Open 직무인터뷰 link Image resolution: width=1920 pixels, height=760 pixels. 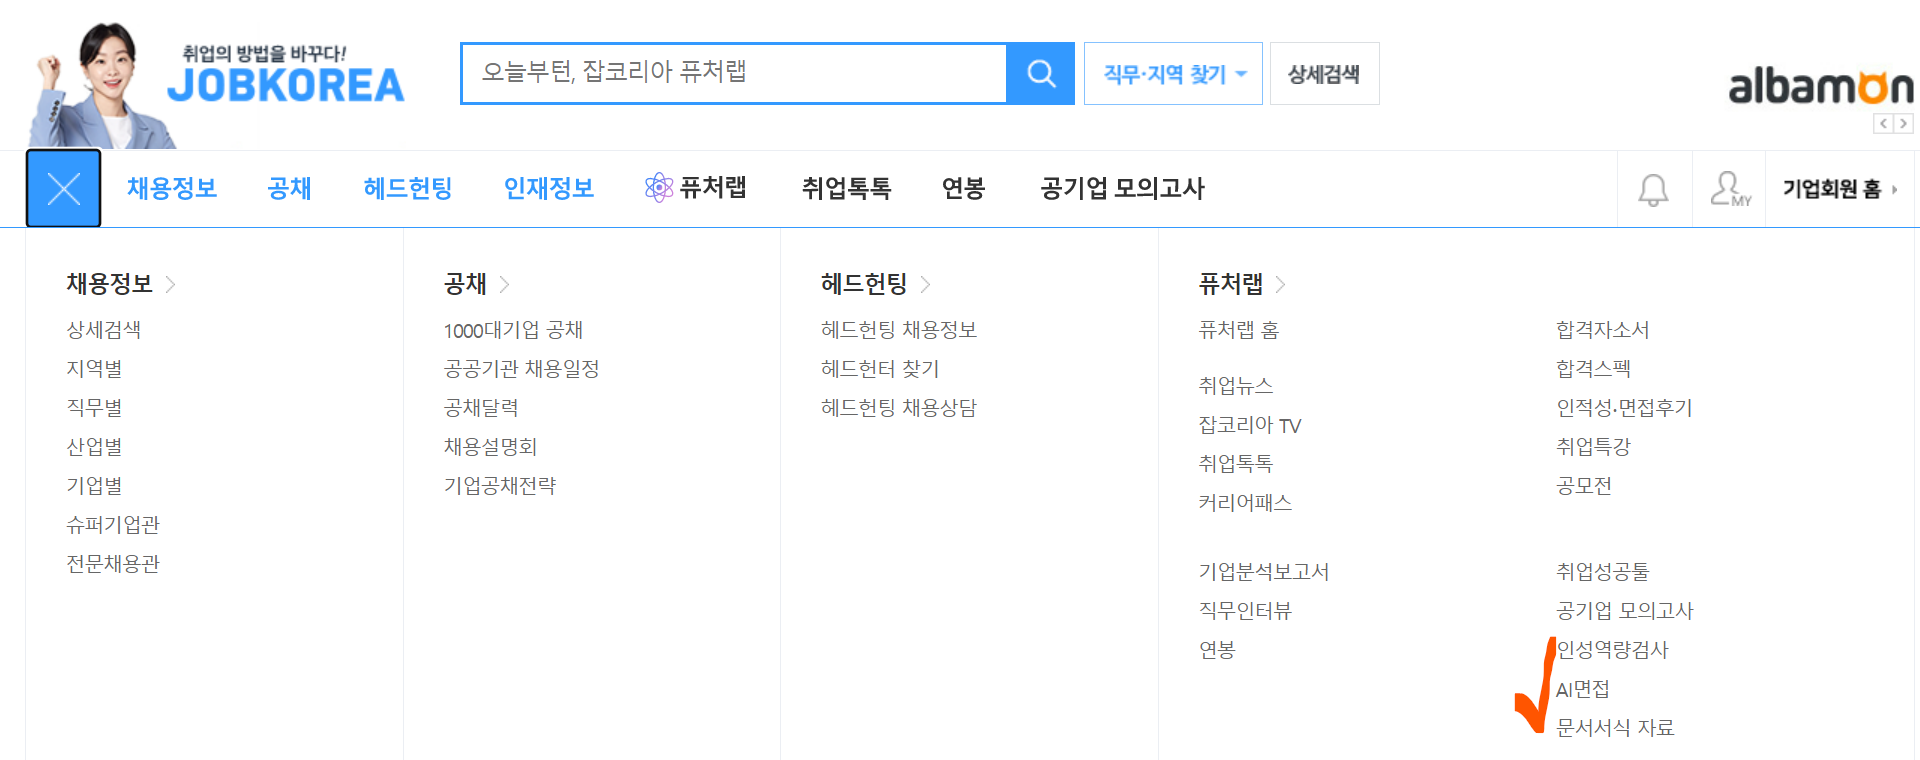click(1245, 611)
